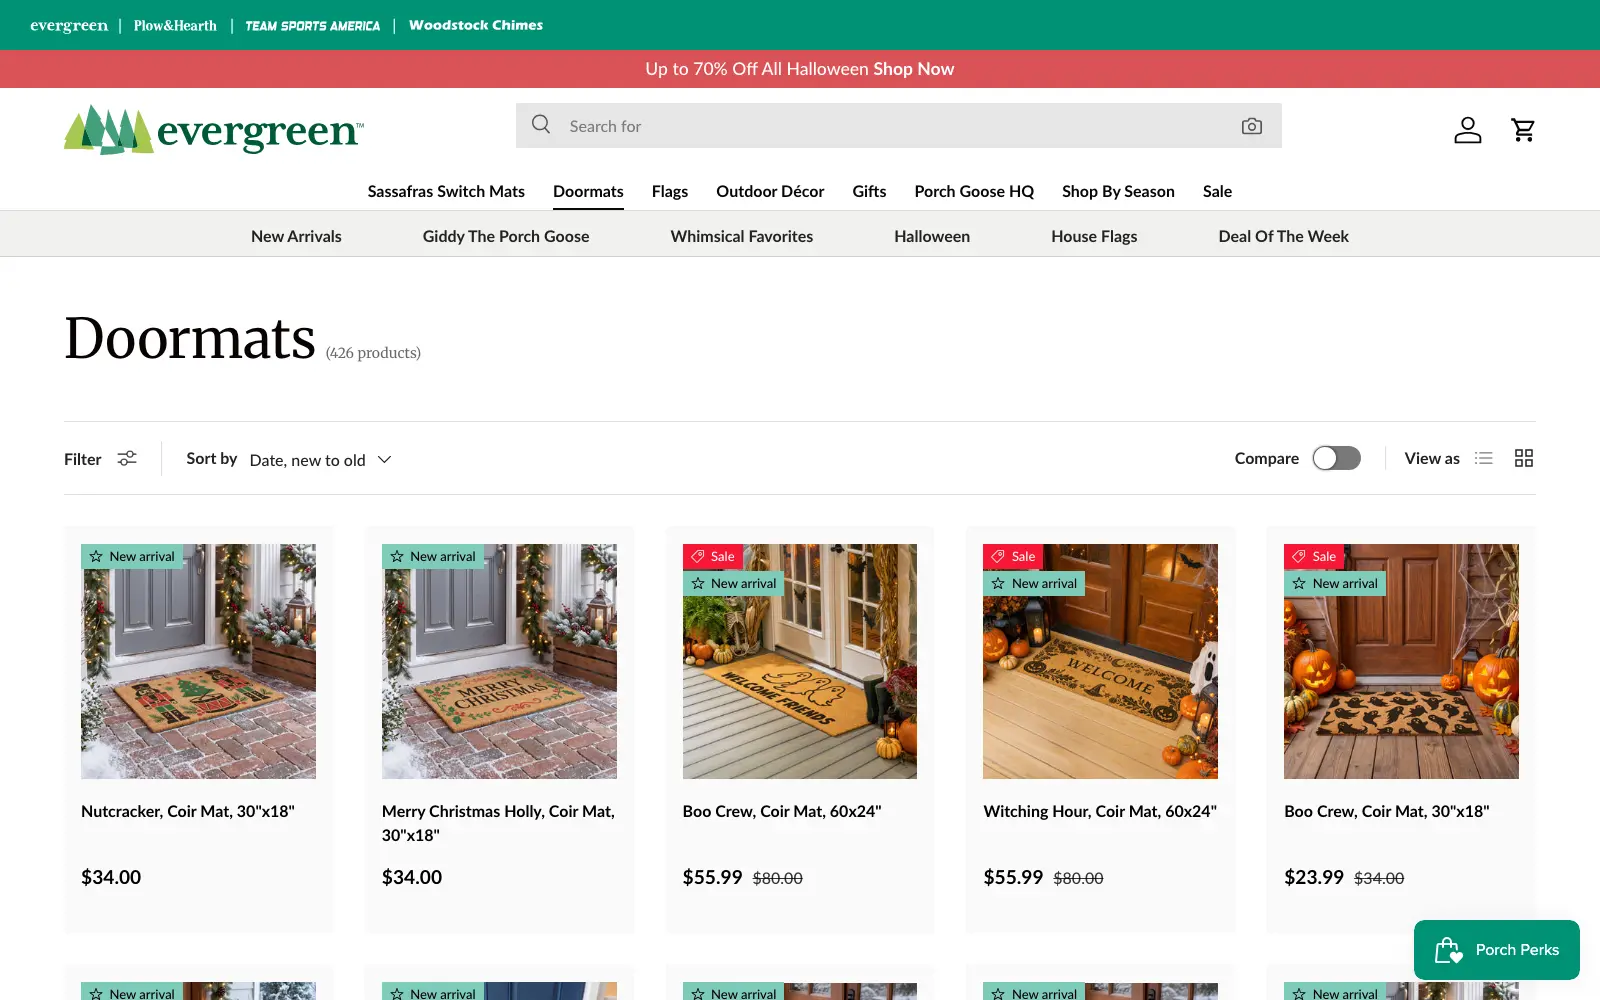This screenshot has height=1000, width=1600.
Task: Click New arrival badge on Nutcracker mat
Action: (132, 556)
